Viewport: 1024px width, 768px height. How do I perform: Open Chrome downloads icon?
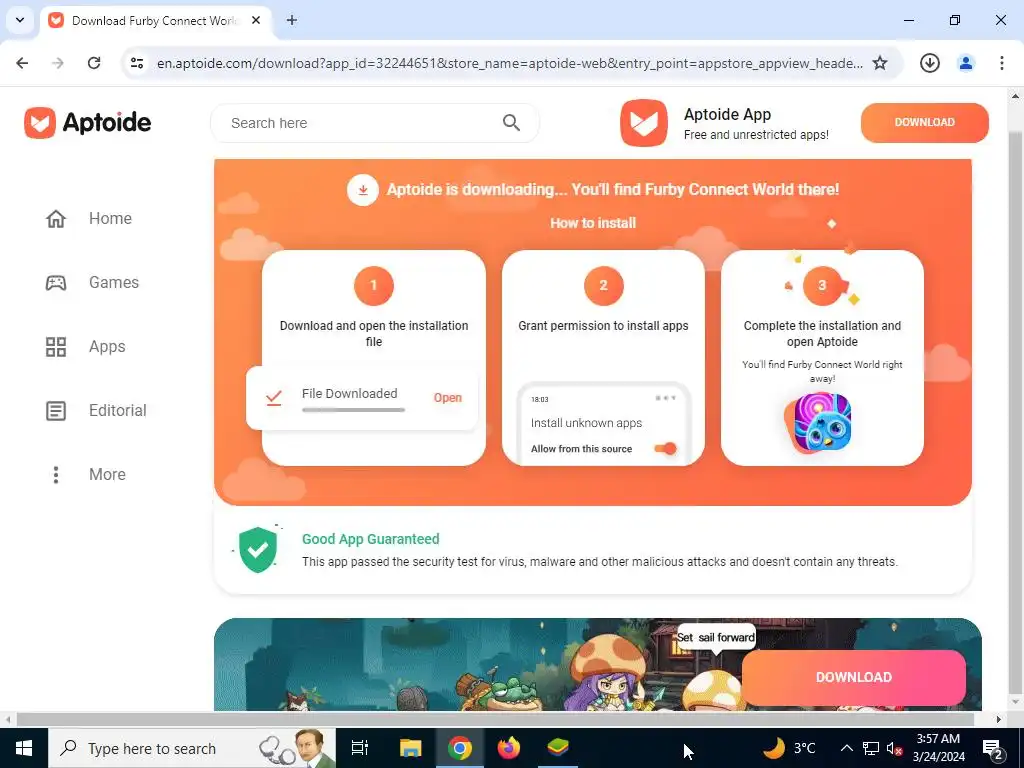[929, 63]
